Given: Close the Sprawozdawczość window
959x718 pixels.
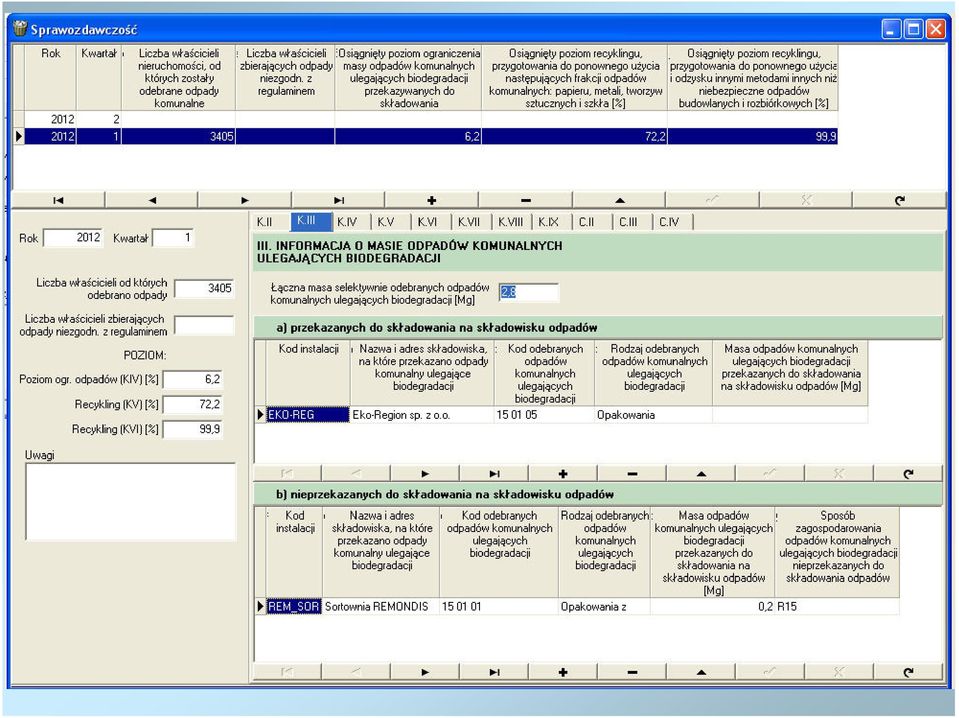Looking at the screenshot, I should tap(935, 29).
